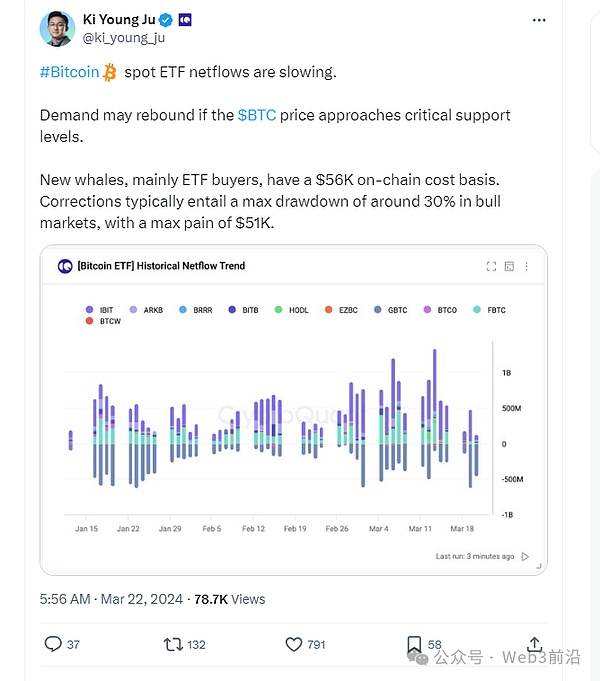600x681 pixels.
Task: Open the @ki_young_ju profile handle
Action: (124, 38)
